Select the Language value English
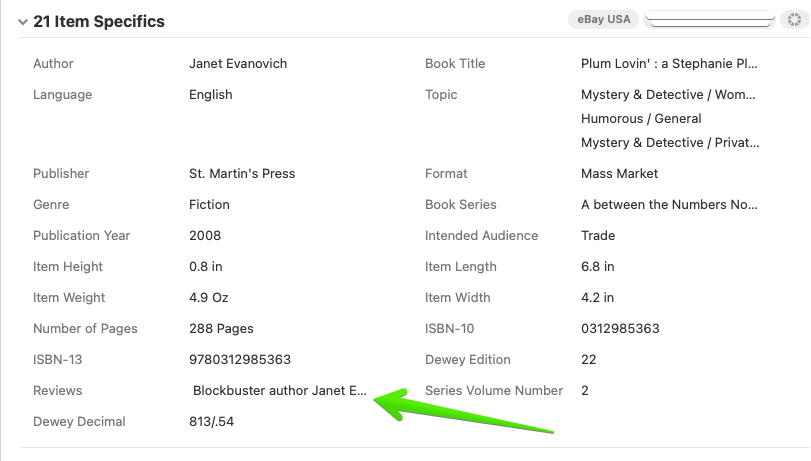Viewport: 811px width, 461px height. coord(211,95)
